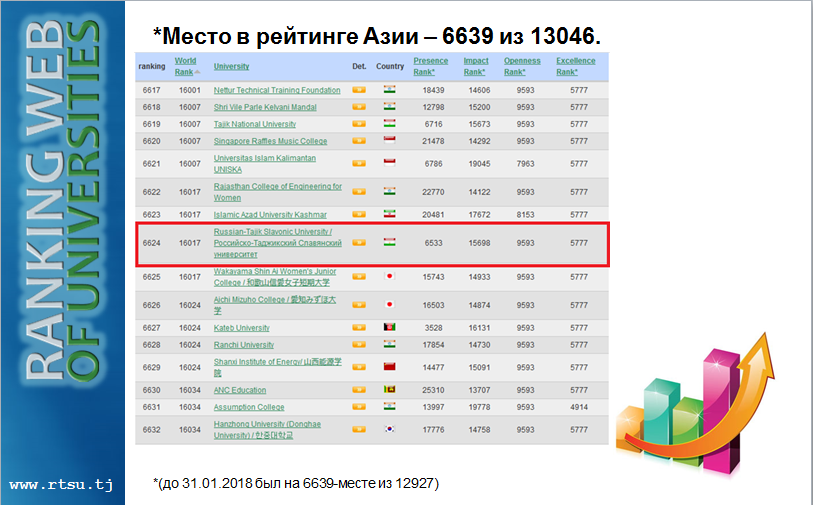Open Islamic Azad University Kashmar link
The width and height of the screenshot is (813, 505).
(270, 215)
